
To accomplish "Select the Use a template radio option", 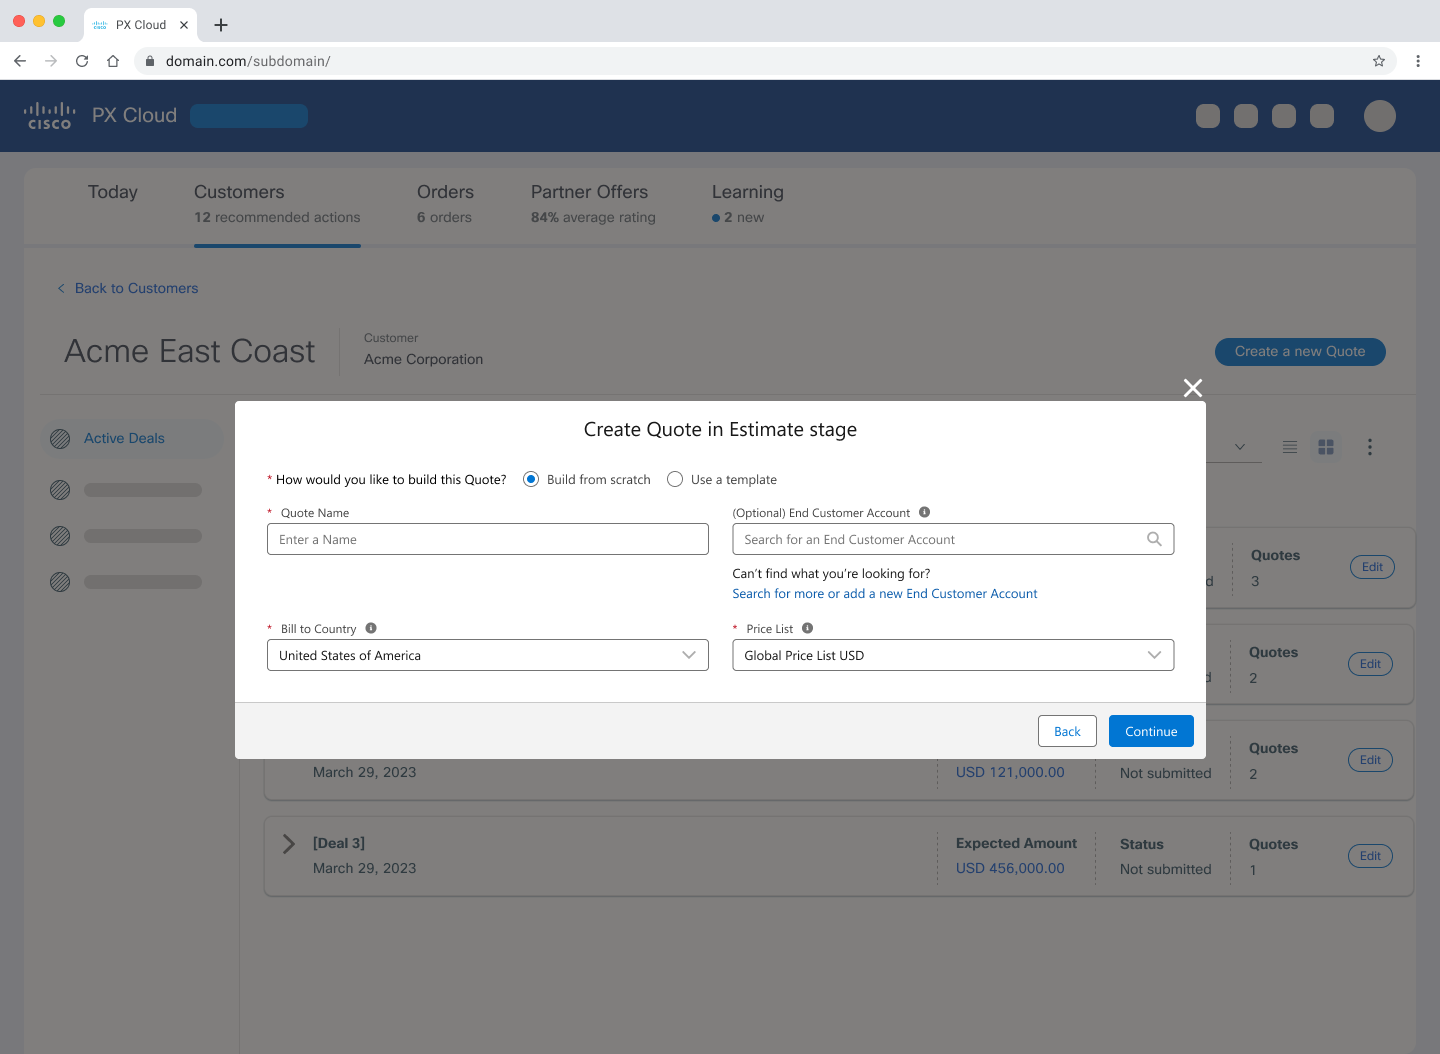I will tap(675, 479).
